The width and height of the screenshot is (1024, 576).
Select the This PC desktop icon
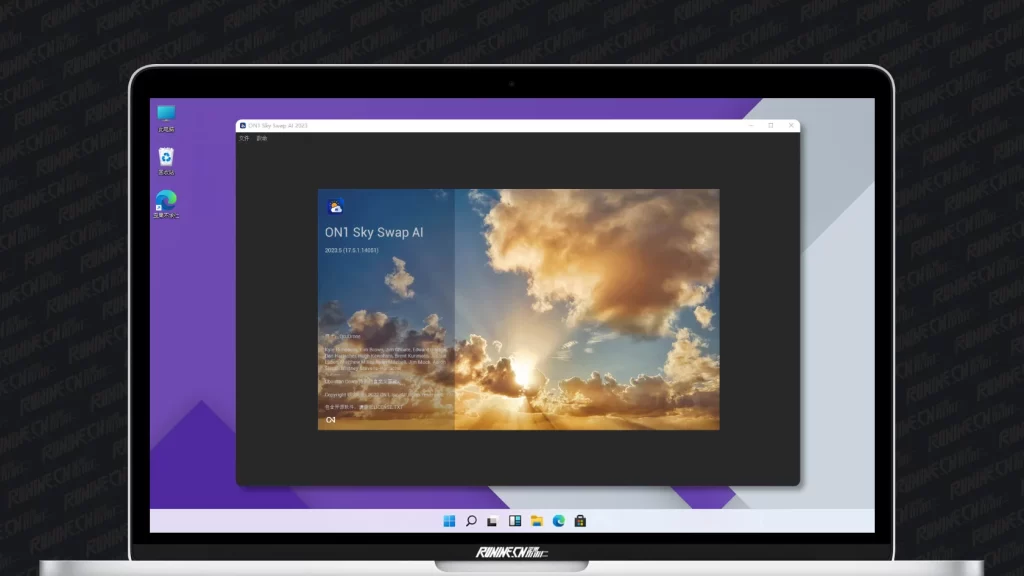click(x=166, y=117)
